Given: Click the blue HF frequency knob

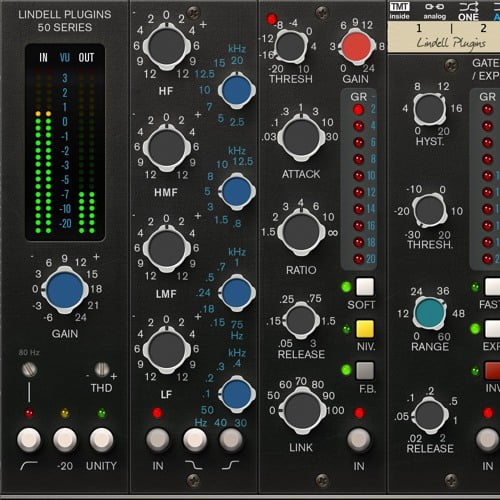Looking at the screenshot, I should (x=237, y=90).
